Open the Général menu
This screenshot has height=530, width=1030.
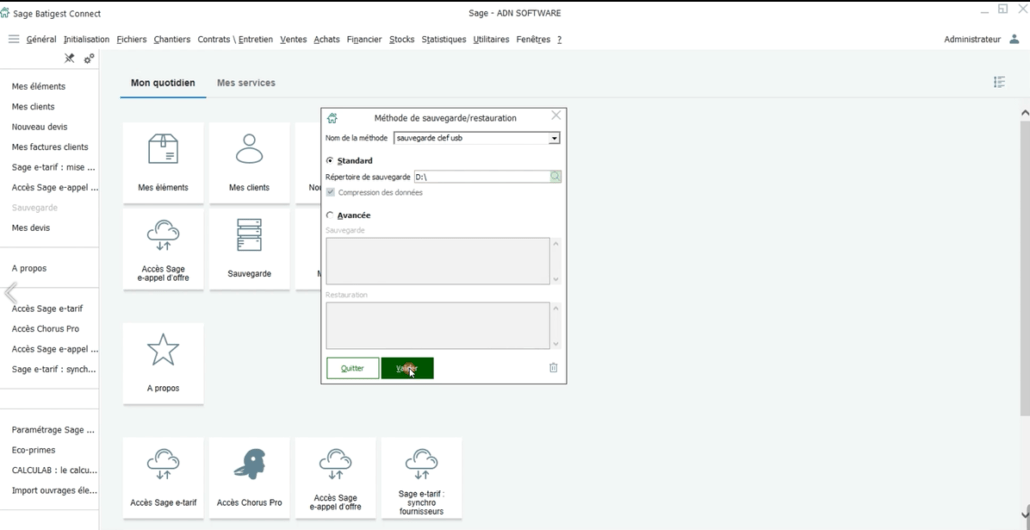41,39
